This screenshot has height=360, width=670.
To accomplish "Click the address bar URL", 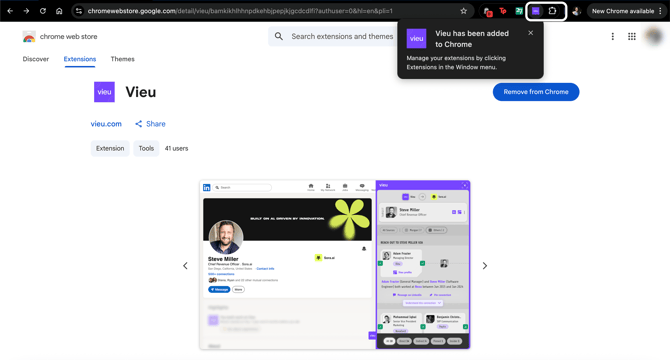I will (x=240, y=11).
